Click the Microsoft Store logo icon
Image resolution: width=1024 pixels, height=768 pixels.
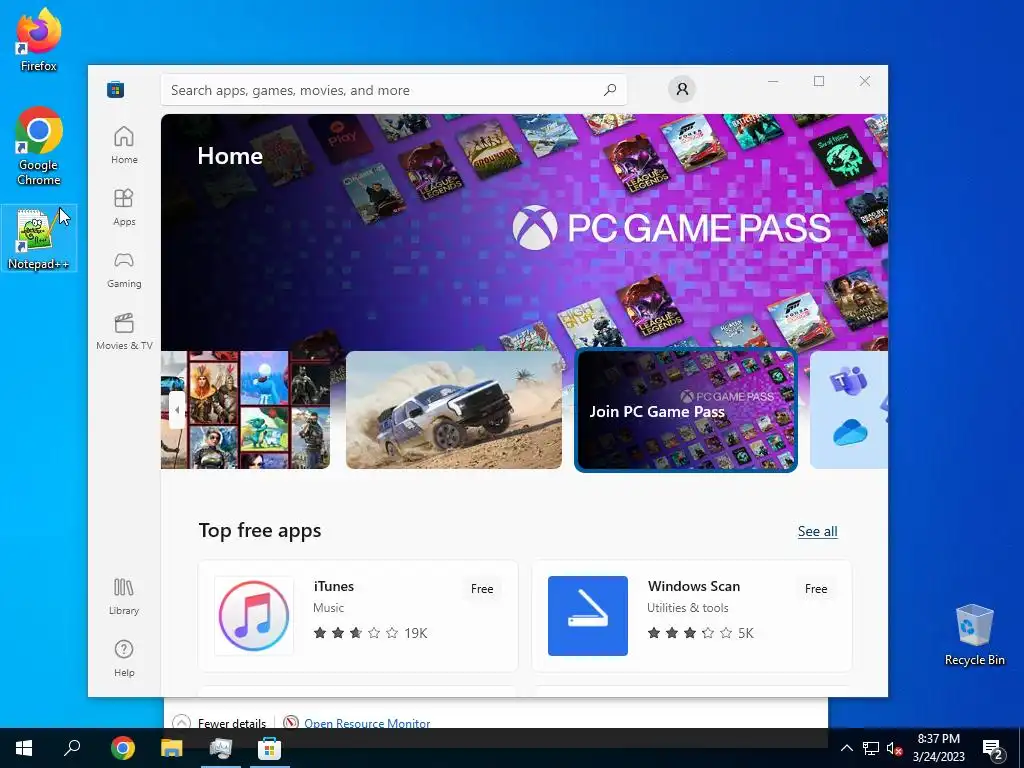pyautogui.click(x=116, y=89)
